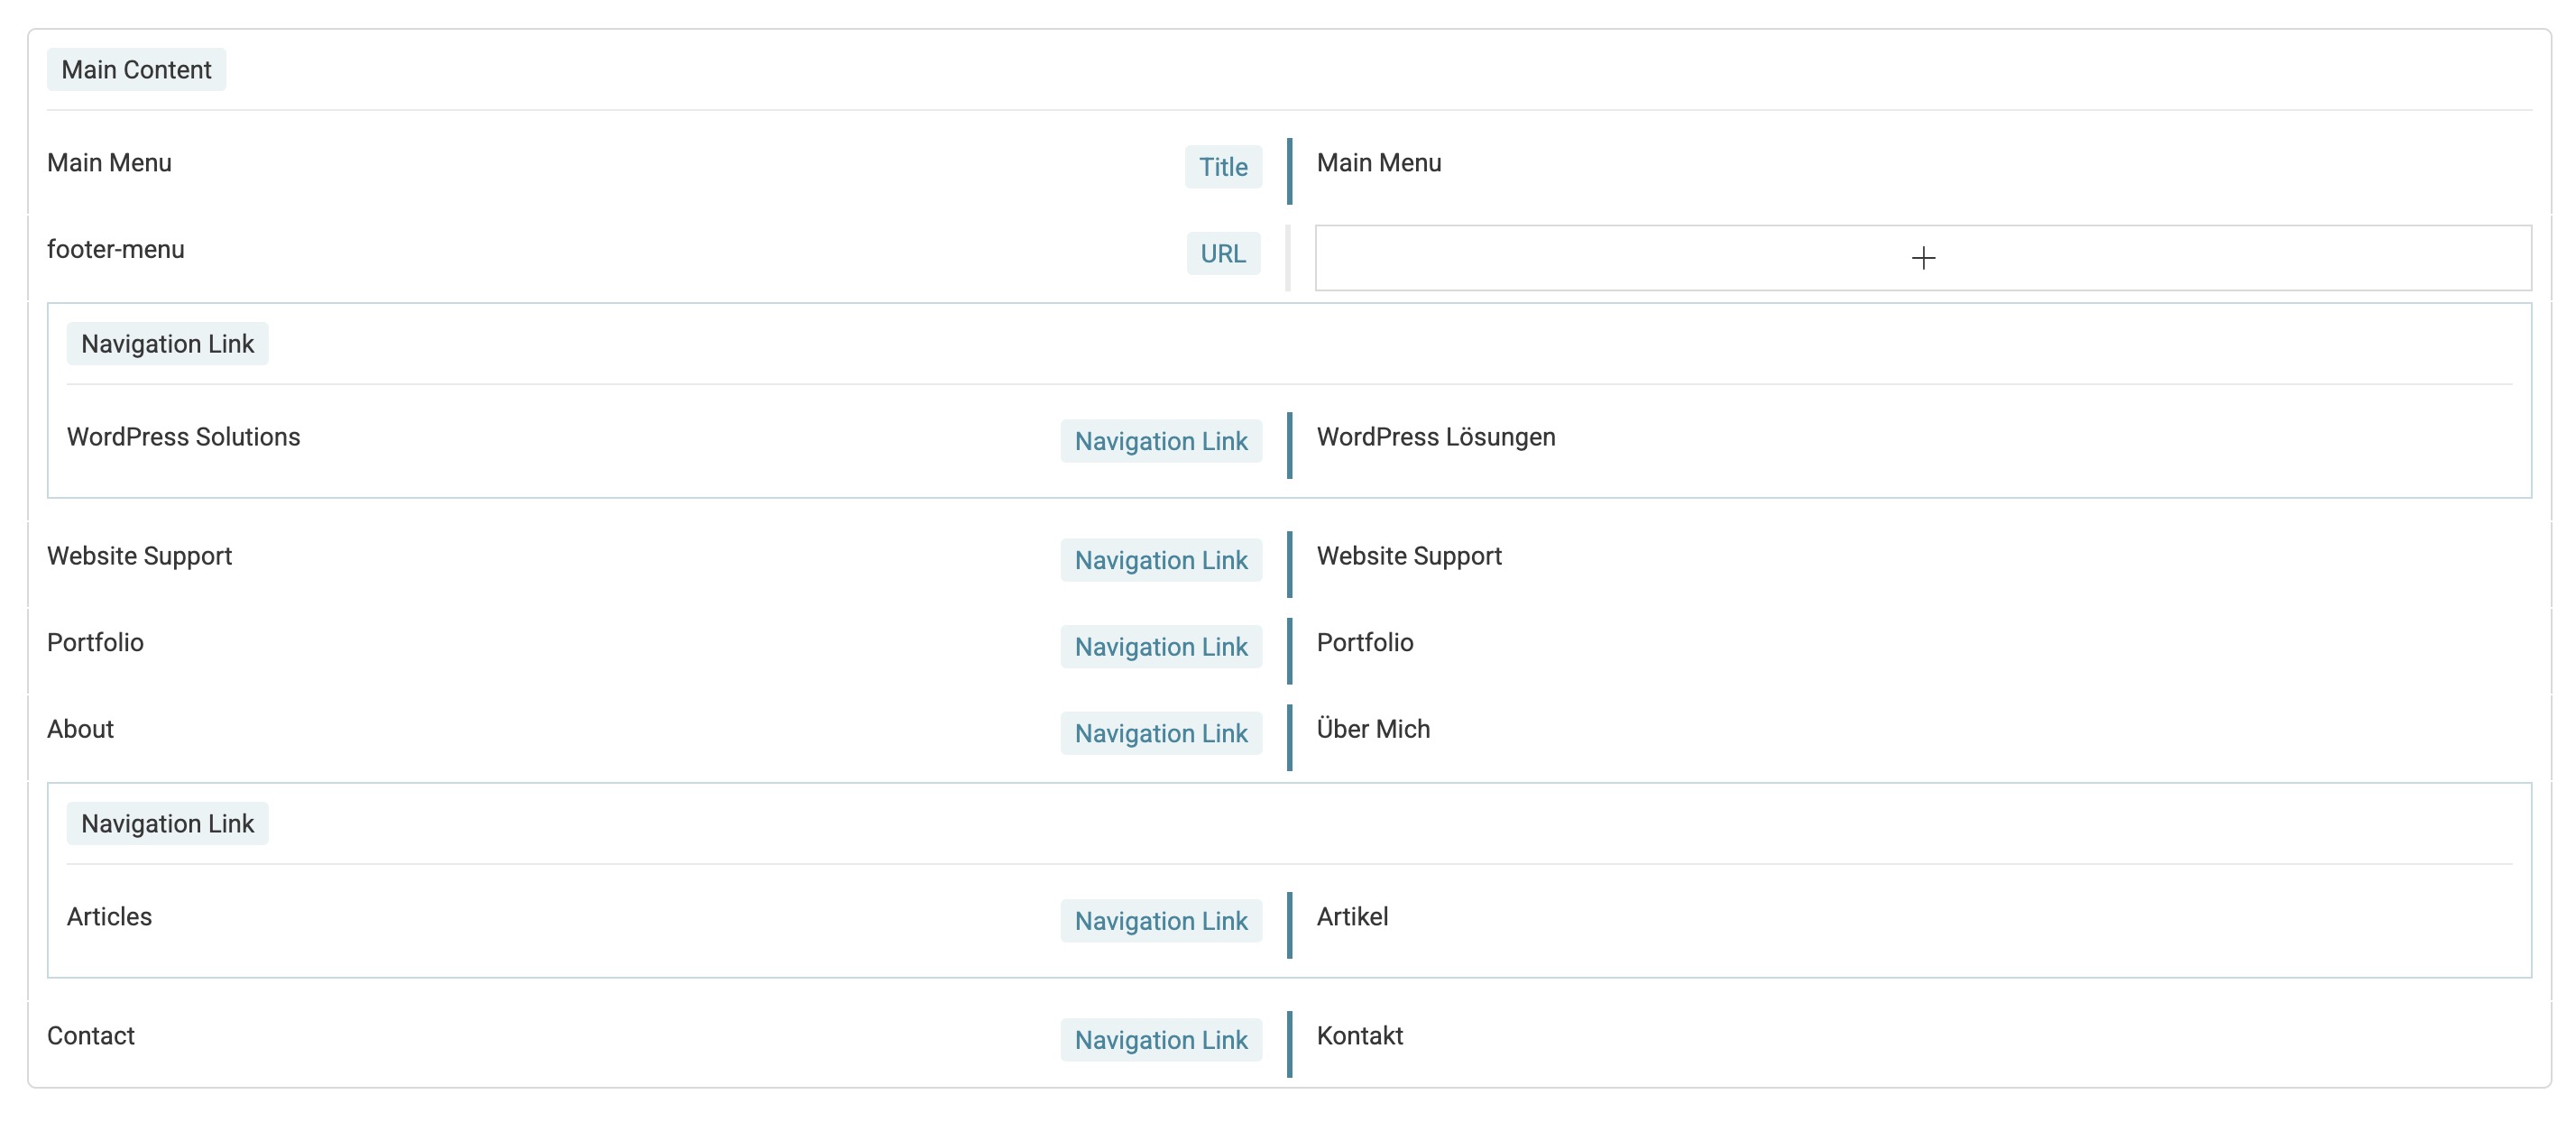Image resolution: width=2576 pixels, height=1122 pixels.
Task: Click Navigation Link tag in Contact row
Action: 1160,1040
